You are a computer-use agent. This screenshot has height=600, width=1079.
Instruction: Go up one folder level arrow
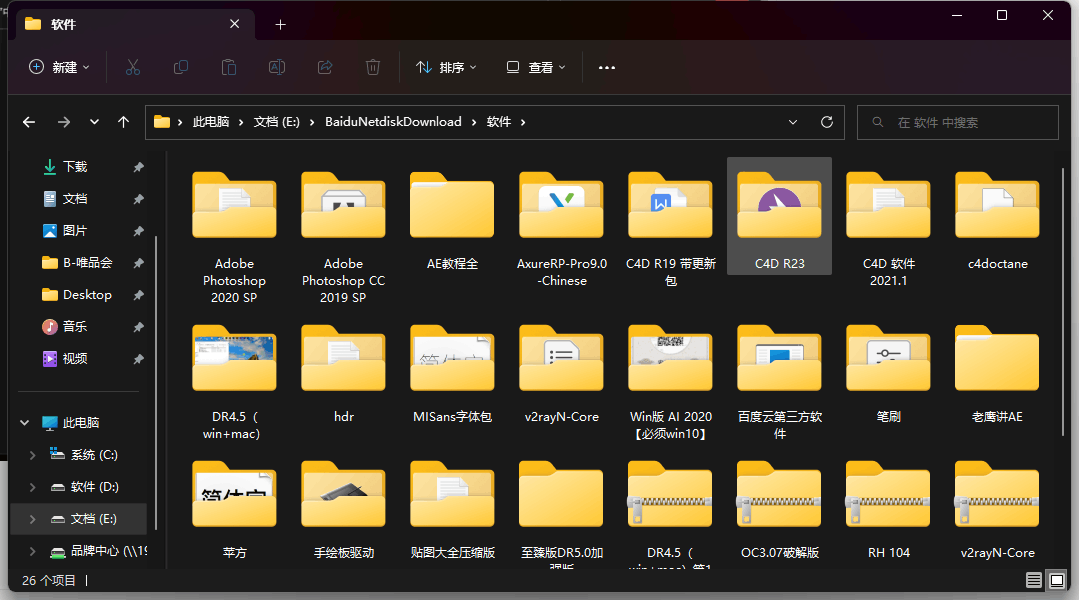(124, 122)
